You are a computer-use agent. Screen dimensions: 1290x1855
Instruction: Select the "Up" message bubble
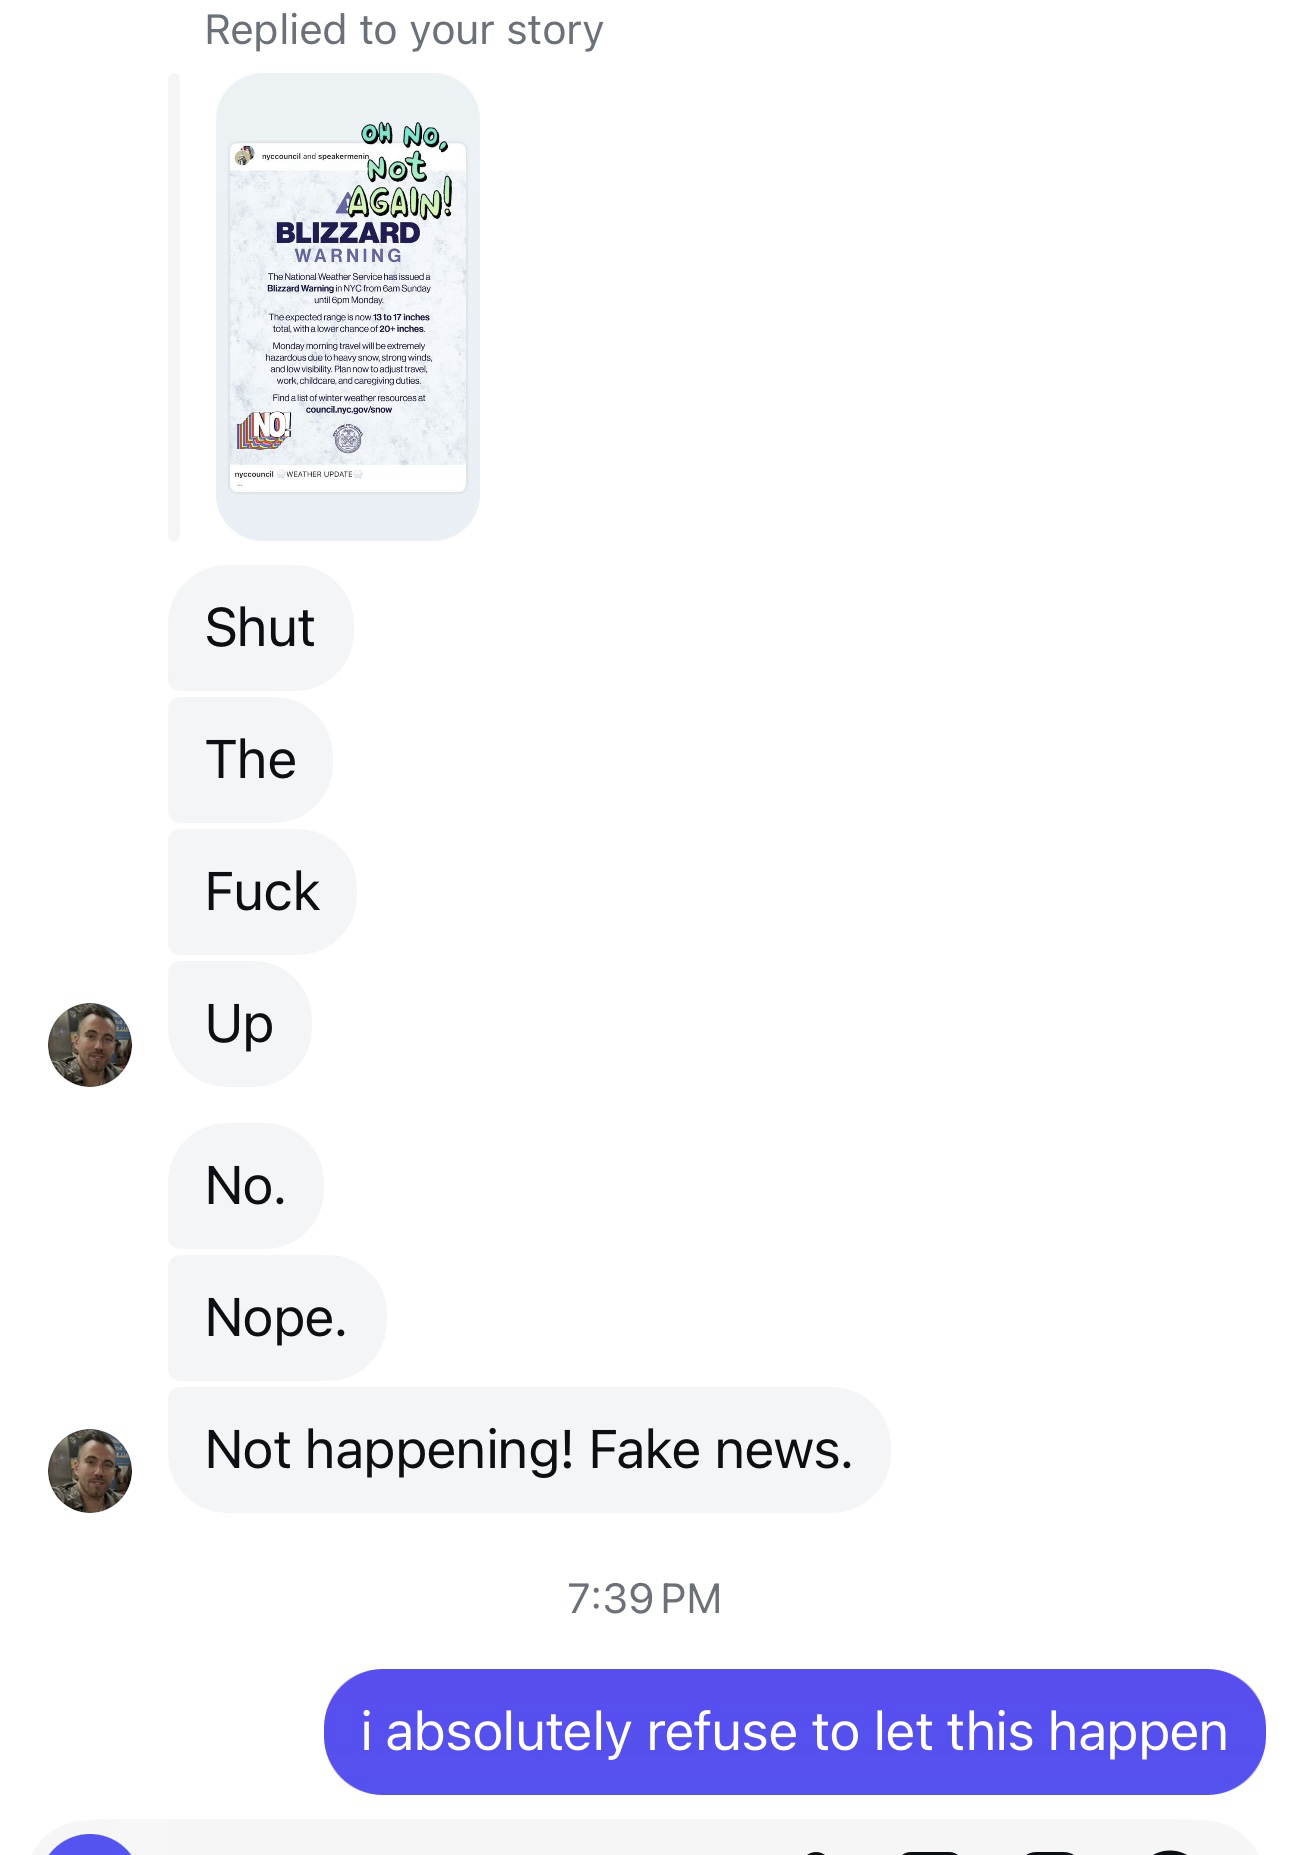pos(240,1024)
